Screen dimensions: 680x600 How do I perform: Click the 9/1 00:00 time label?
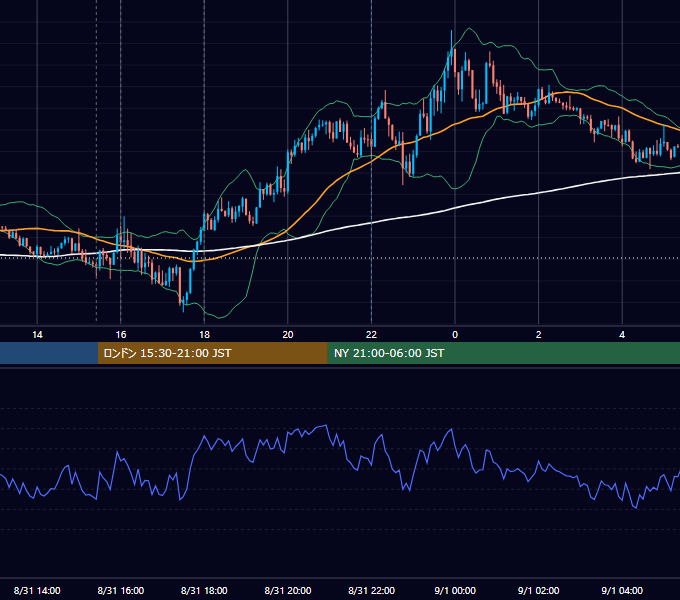pyautogui.click(x=455, y=590)
